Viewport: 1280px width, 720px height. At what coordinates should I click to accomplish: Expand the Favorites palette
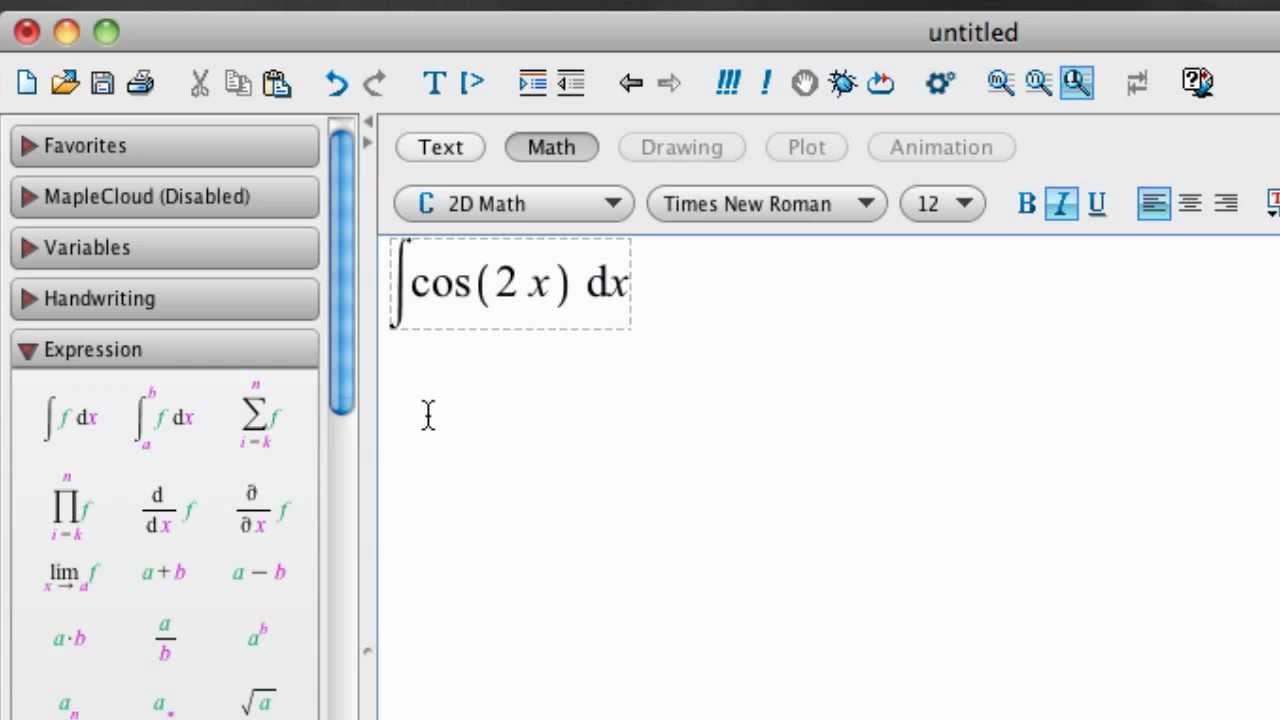click(x=165, y=146)
